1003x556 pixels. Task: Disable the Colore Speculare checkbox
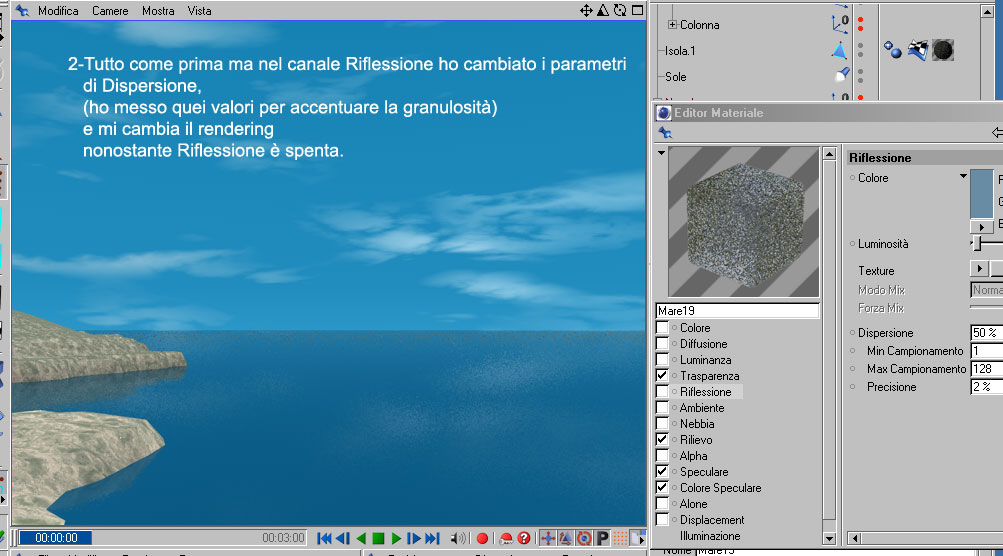pos(662,488)
